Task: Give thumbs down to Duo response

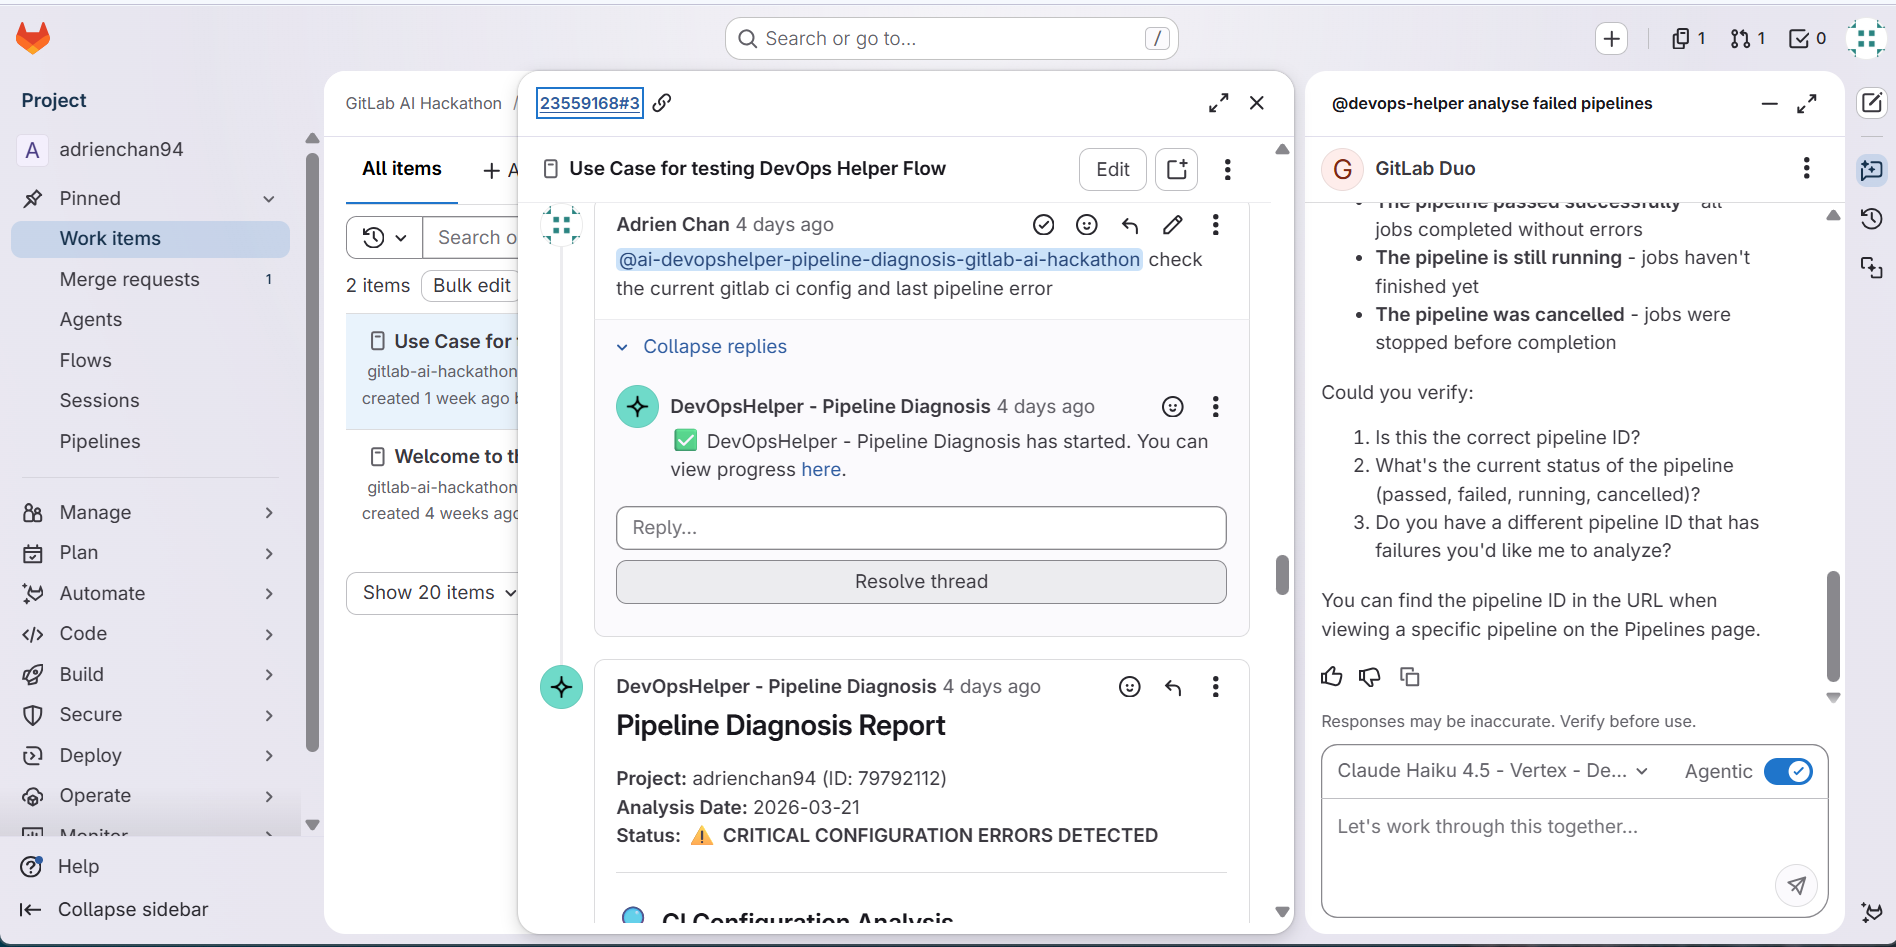Action: coord(1370,677)
